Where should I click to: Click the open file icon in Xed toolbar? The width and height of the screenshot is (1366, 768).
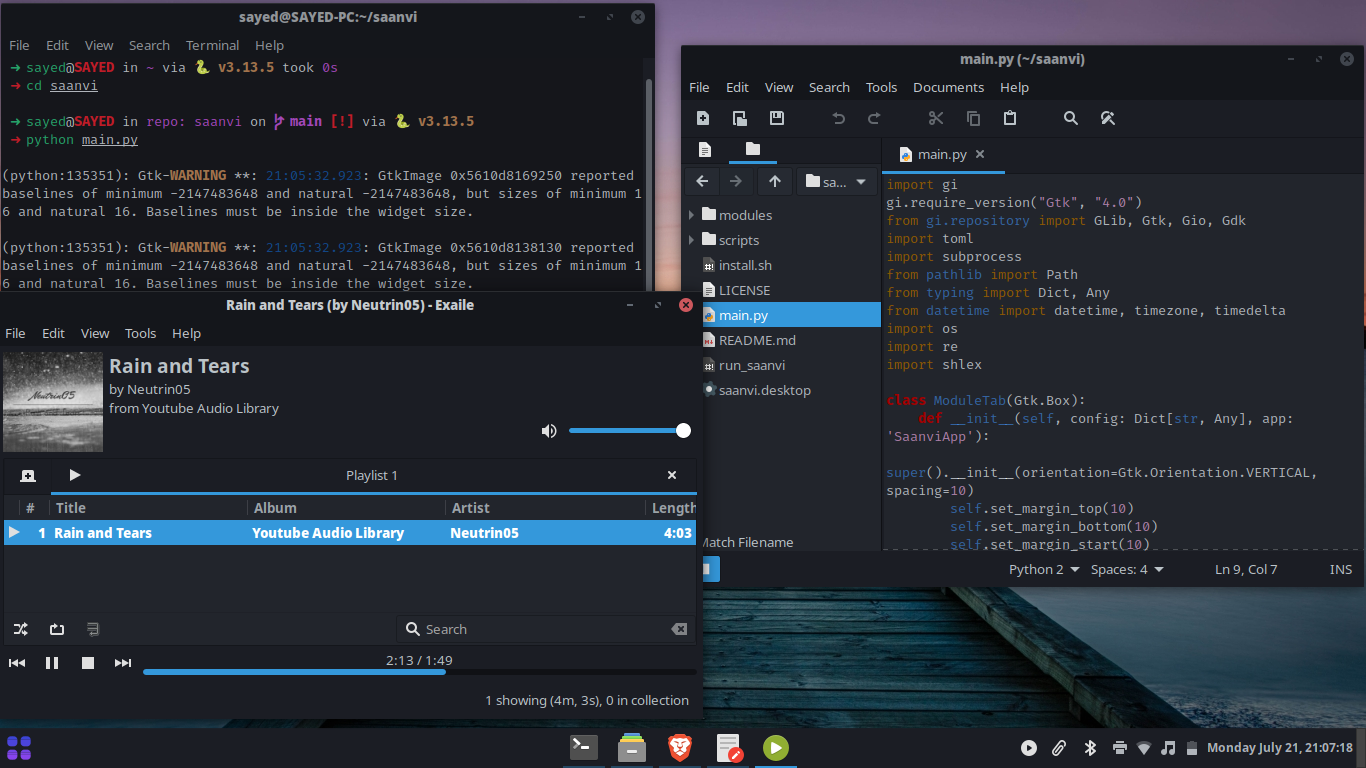pos(740,118)
